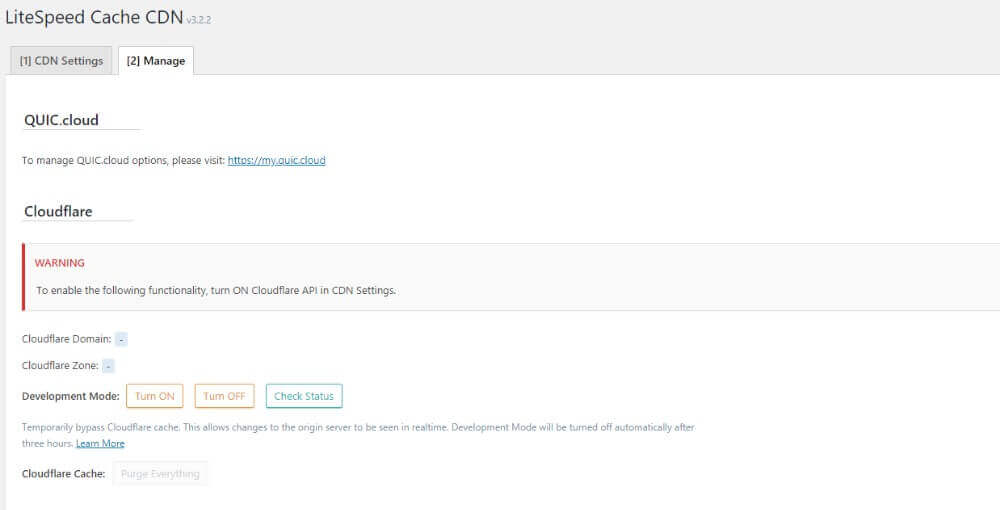Image resolution: width=1000 pixels, height=510 pixels.
Task: Click the 'Temporarily bypass Cloudflare cache' description
Action: coord(358,435)
